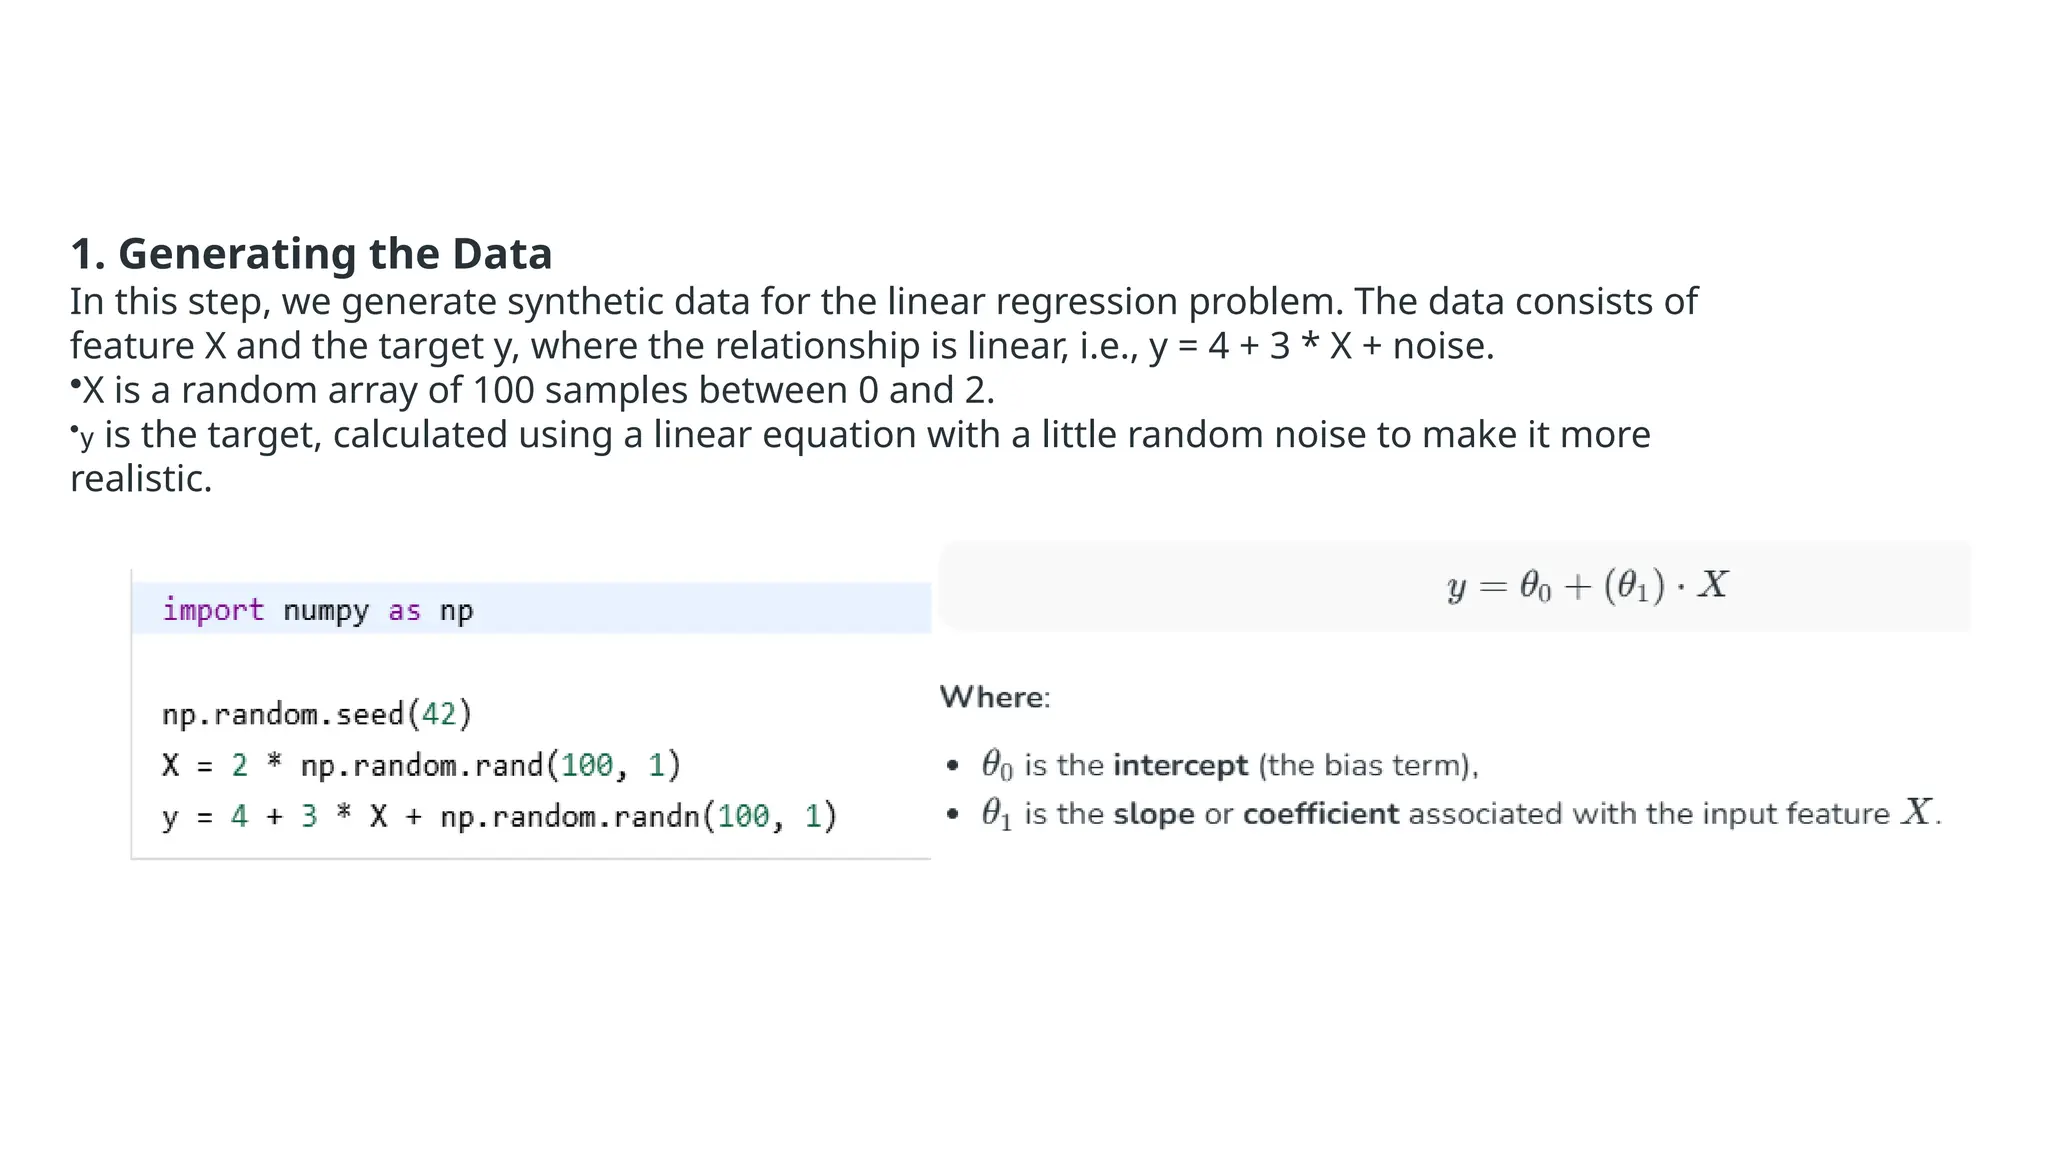The height and width of the screenshot is (1152, 2048).
Task: Click the number 42 in the seed call
Action: (x=438, y=714)
